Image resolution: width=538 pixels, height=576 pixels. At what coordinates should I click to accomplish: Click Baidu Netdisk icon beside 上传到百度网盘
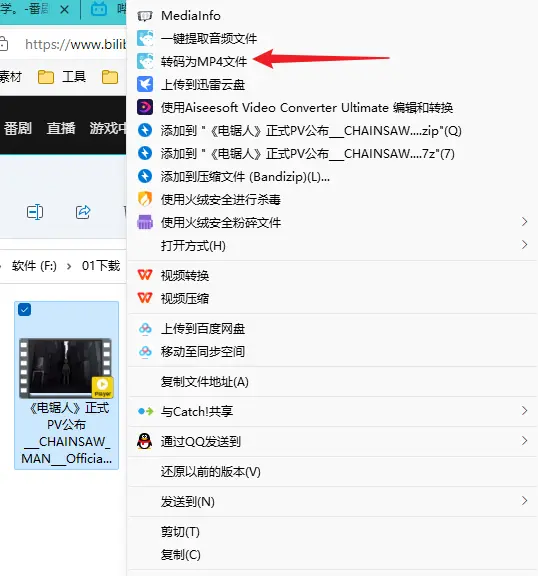tap(145, 328)
